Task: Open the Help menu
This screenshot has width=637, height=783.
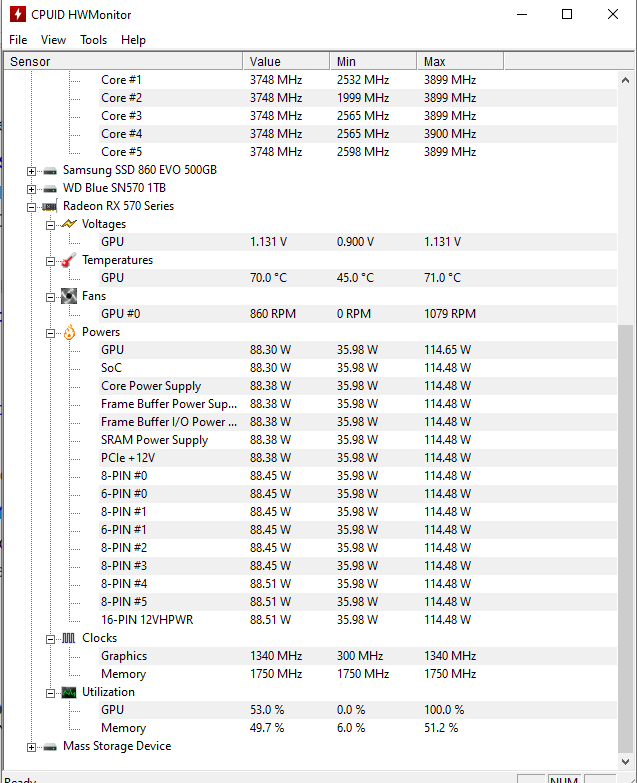Action: click(133, 40)
